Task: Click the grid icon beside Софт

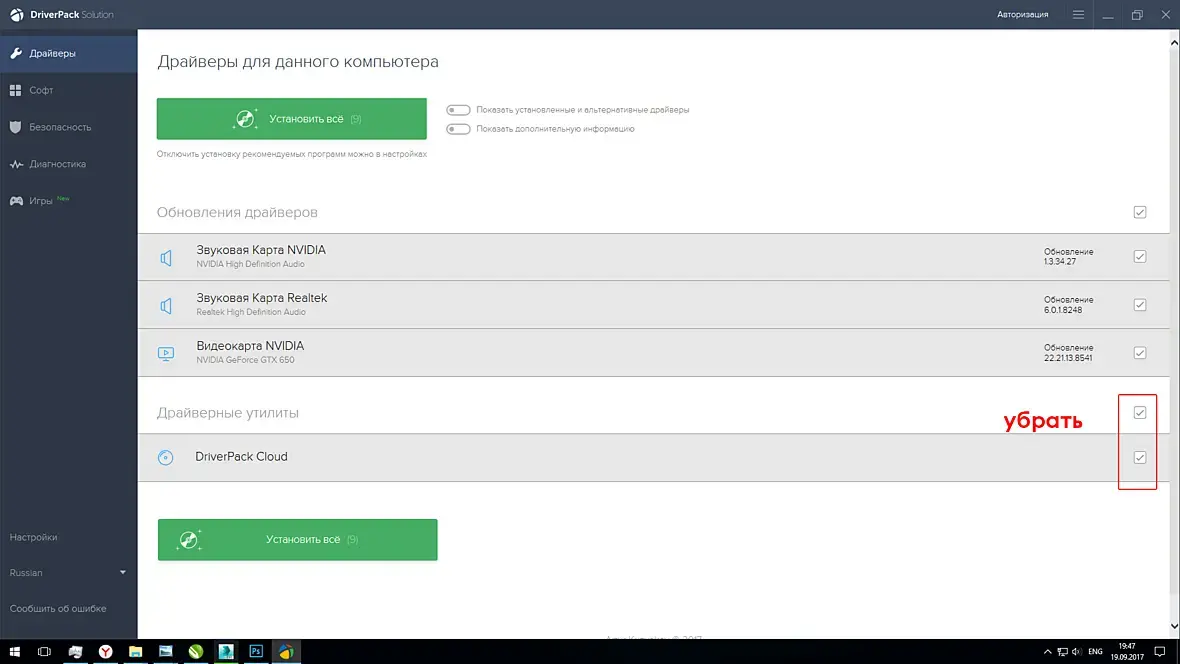Action: (16, 90)
